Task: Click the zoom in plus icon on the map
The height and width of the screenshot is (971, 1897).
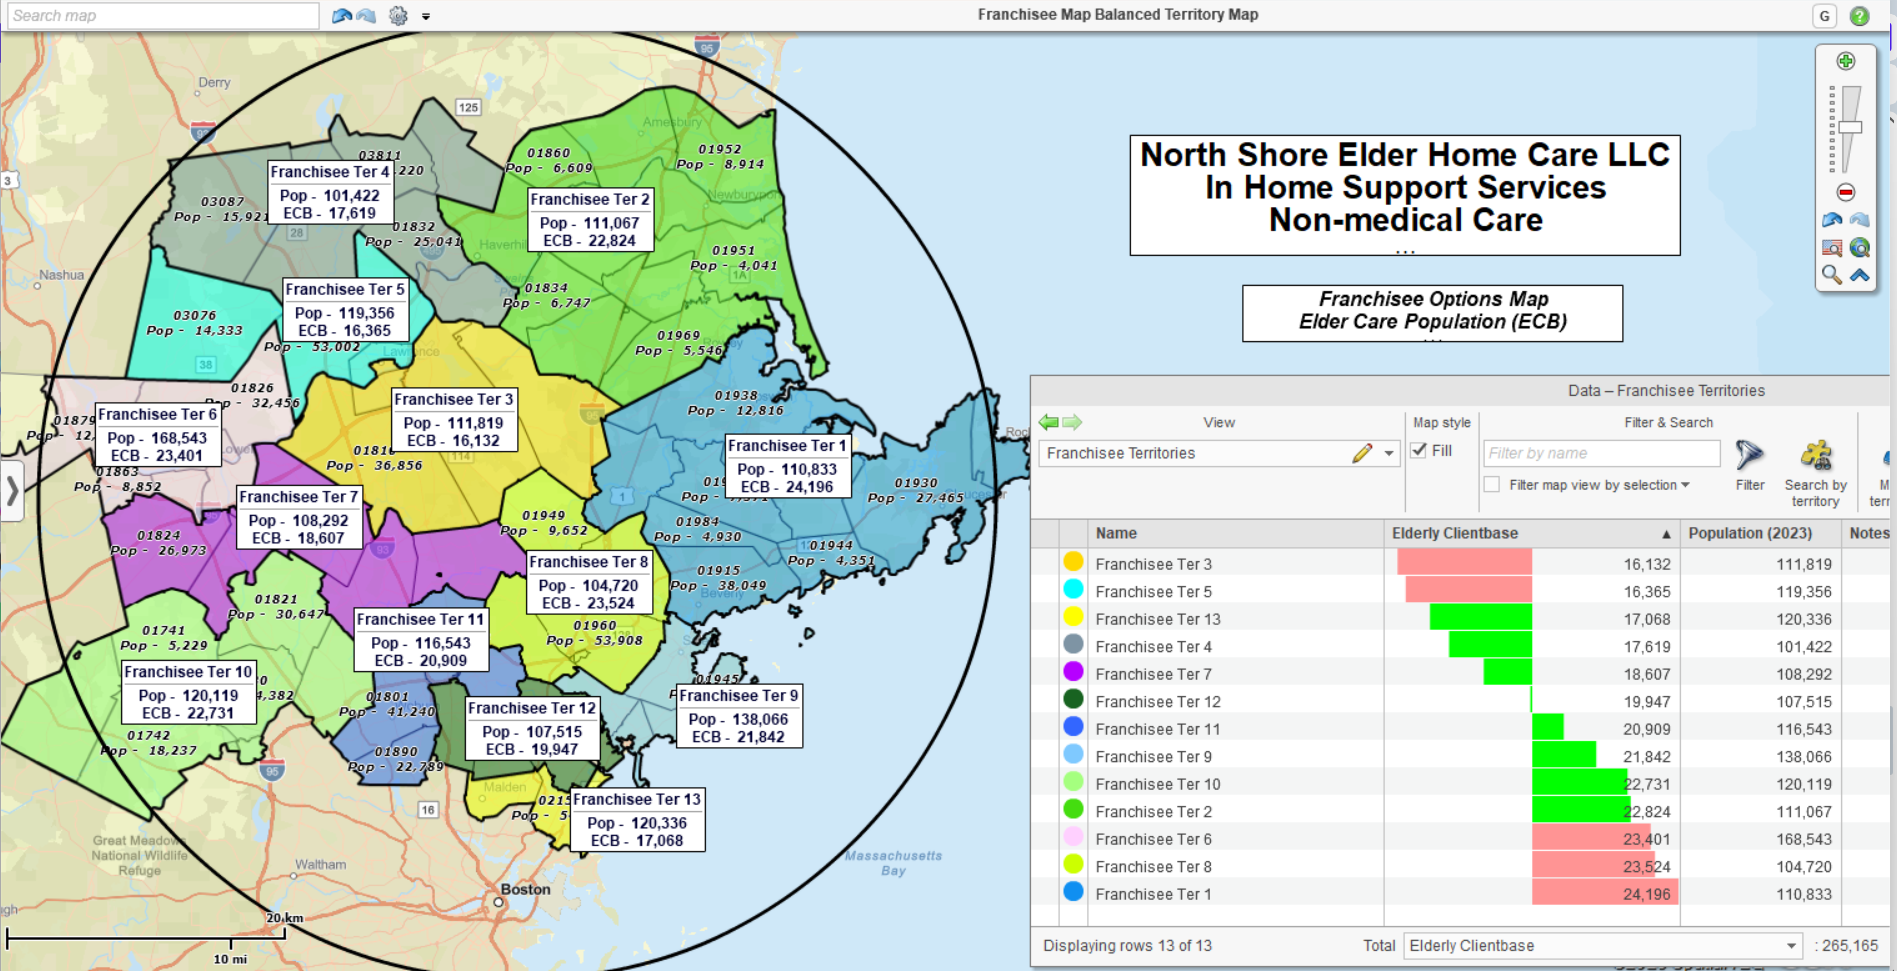Action: pyautogui.click(x=1846, y=58)
